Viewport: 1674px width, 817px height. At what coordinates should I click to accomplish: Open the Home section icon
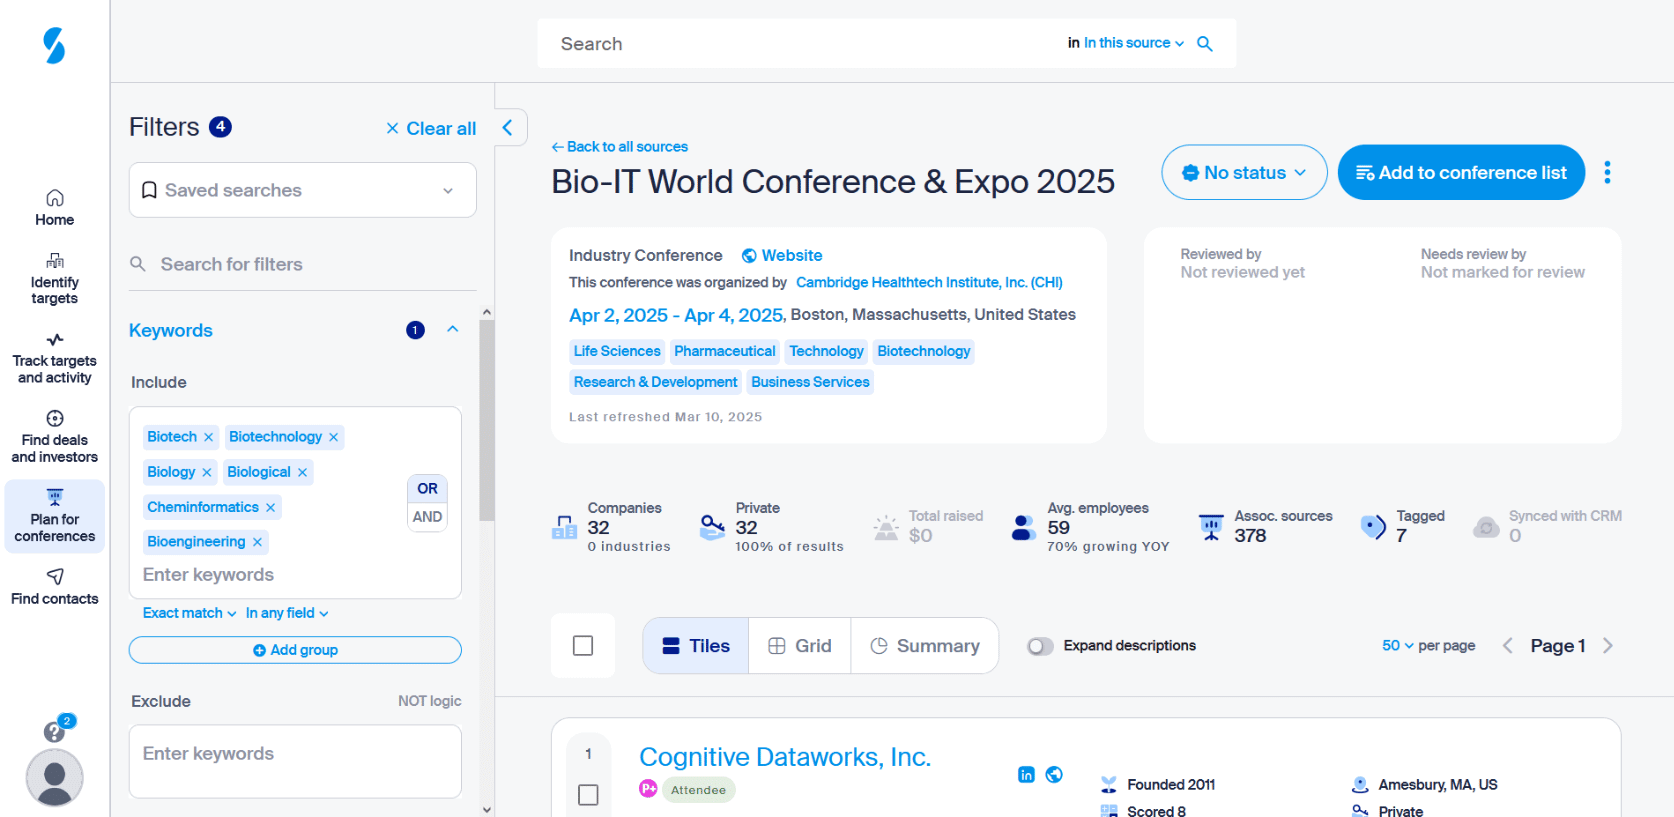tap(55, 197)
